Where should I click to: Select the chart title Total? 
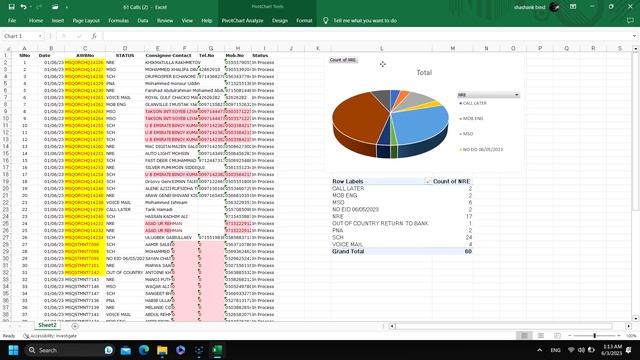click(x=424, y=73)
